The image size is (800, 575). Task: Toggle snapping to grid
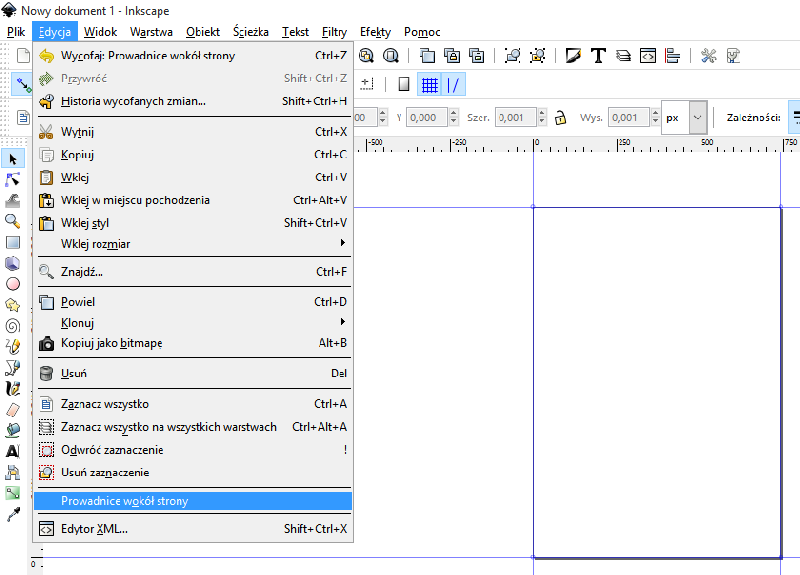click(x=430, y=85)
